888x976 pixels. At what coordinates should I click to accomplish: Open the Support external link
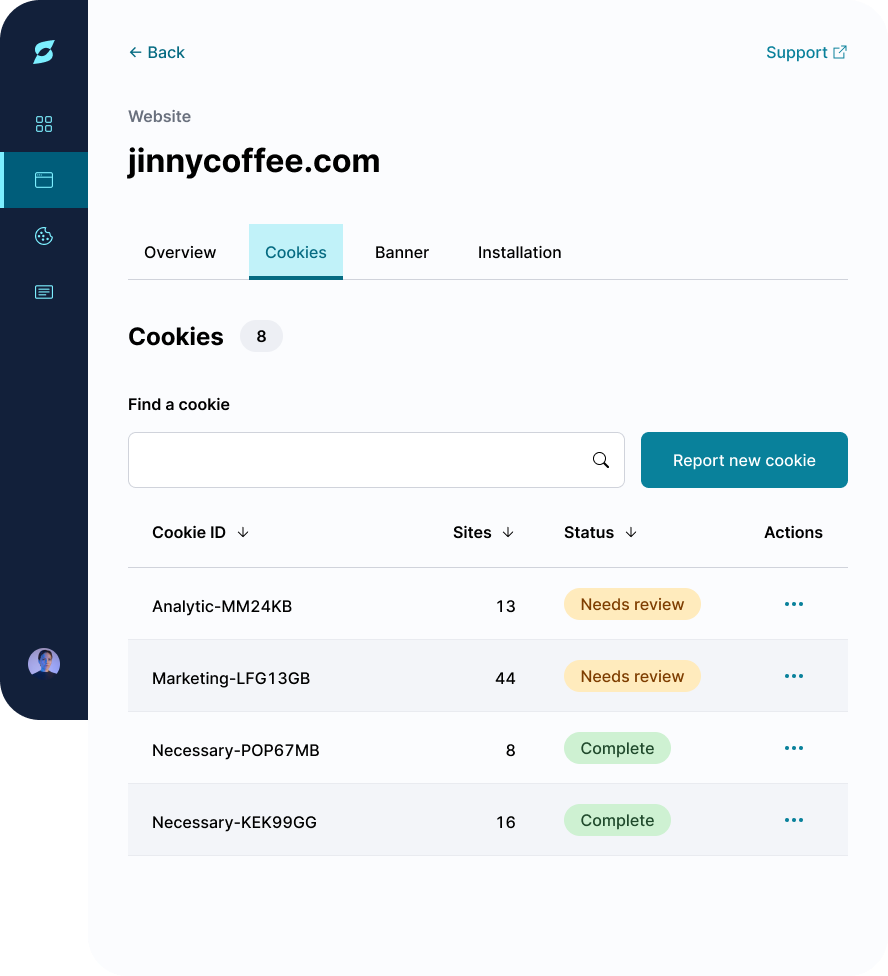click(806, 52)
